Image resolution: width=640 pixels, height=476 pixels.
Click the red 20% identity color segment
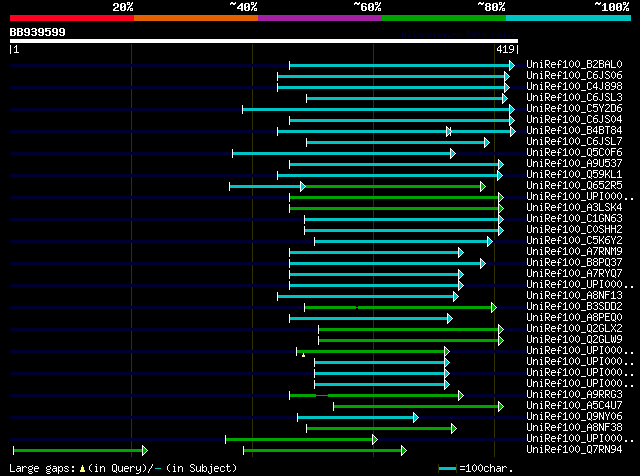[x=72, y=18]
